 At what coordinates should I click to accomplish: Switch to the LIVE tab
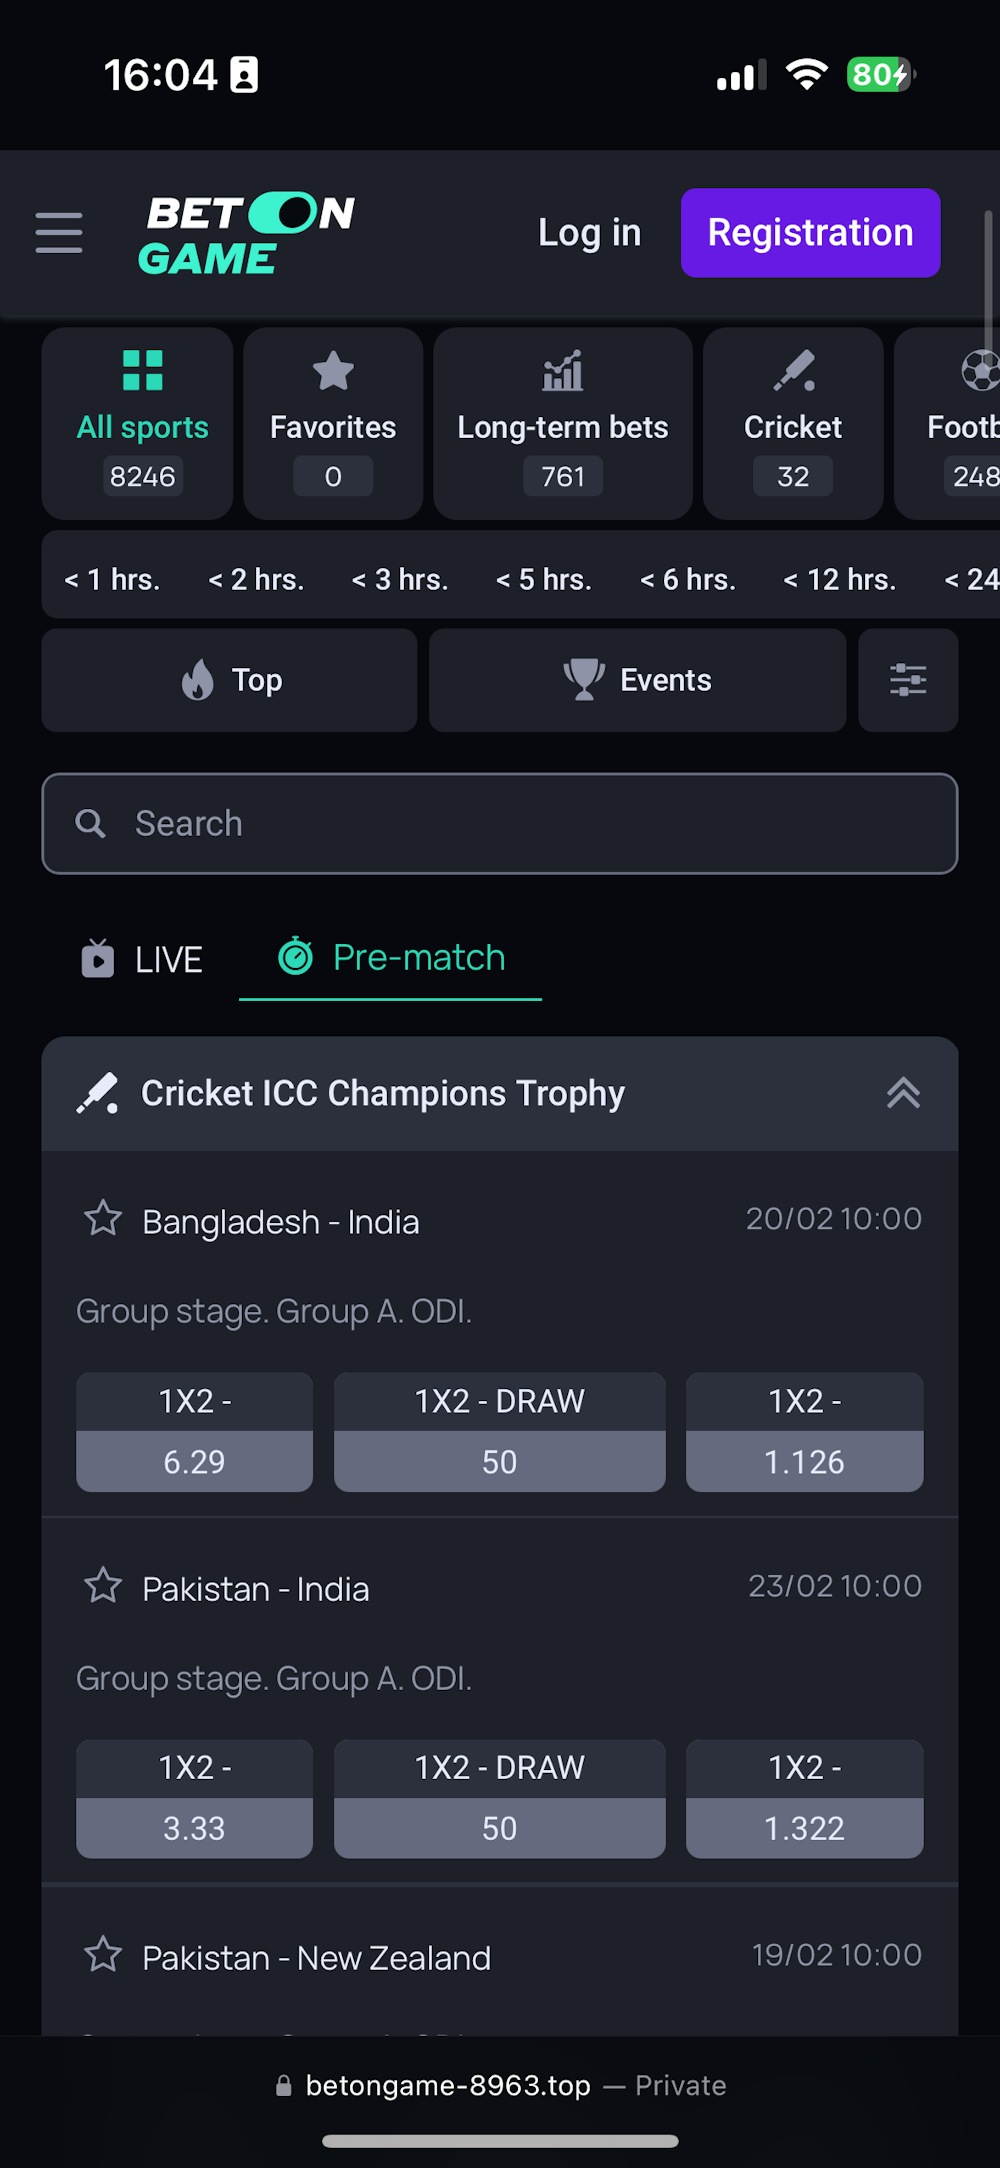click(x=142, y=959)
